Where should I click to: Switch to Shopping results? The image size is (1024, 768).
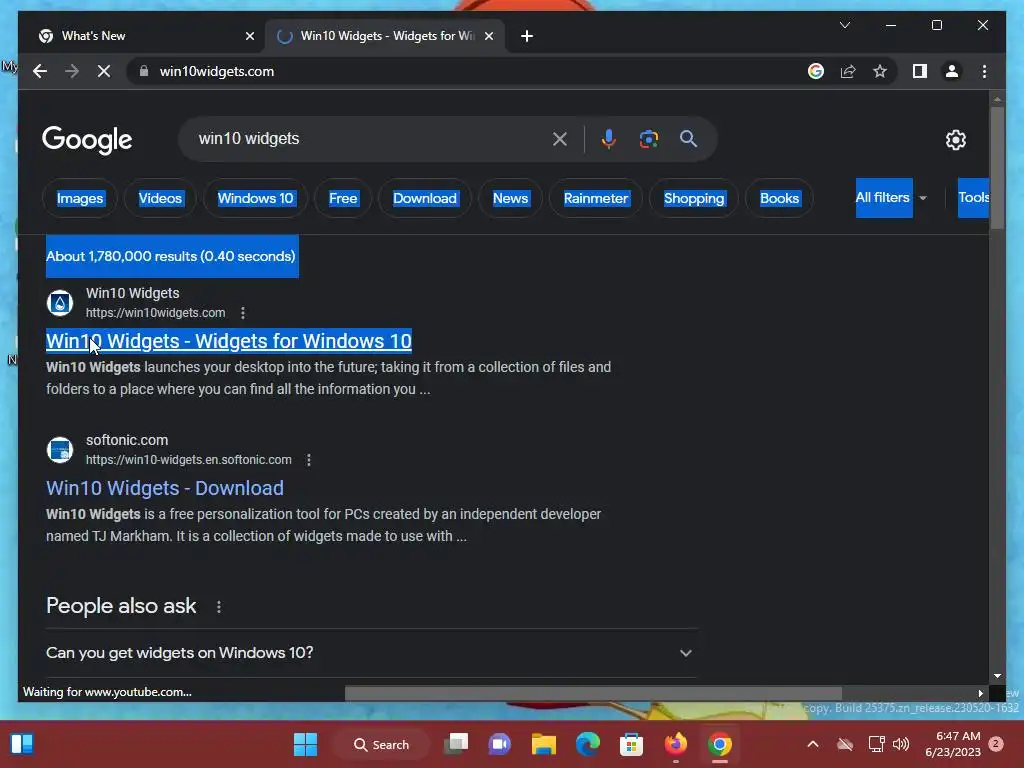coord(694,198)
